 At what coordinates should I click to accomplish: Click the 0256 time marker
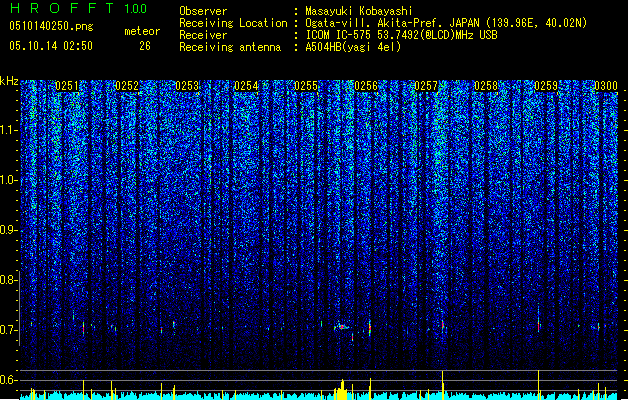point(366,86)
